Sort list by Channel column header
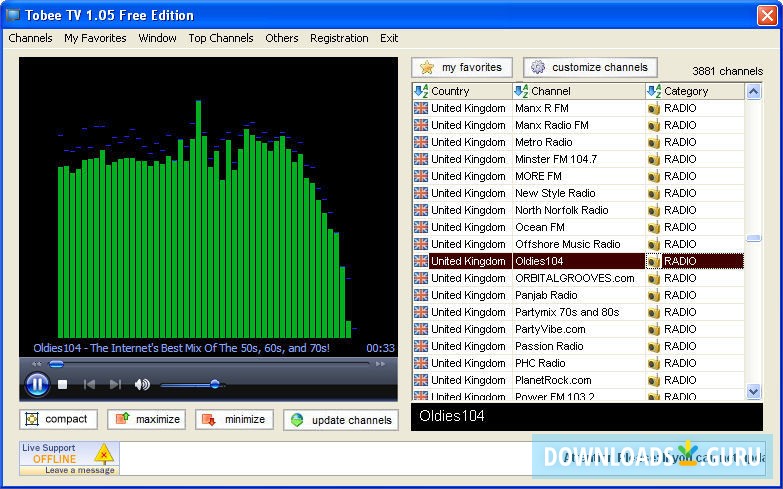783x489 pixels. pos(579,91)
